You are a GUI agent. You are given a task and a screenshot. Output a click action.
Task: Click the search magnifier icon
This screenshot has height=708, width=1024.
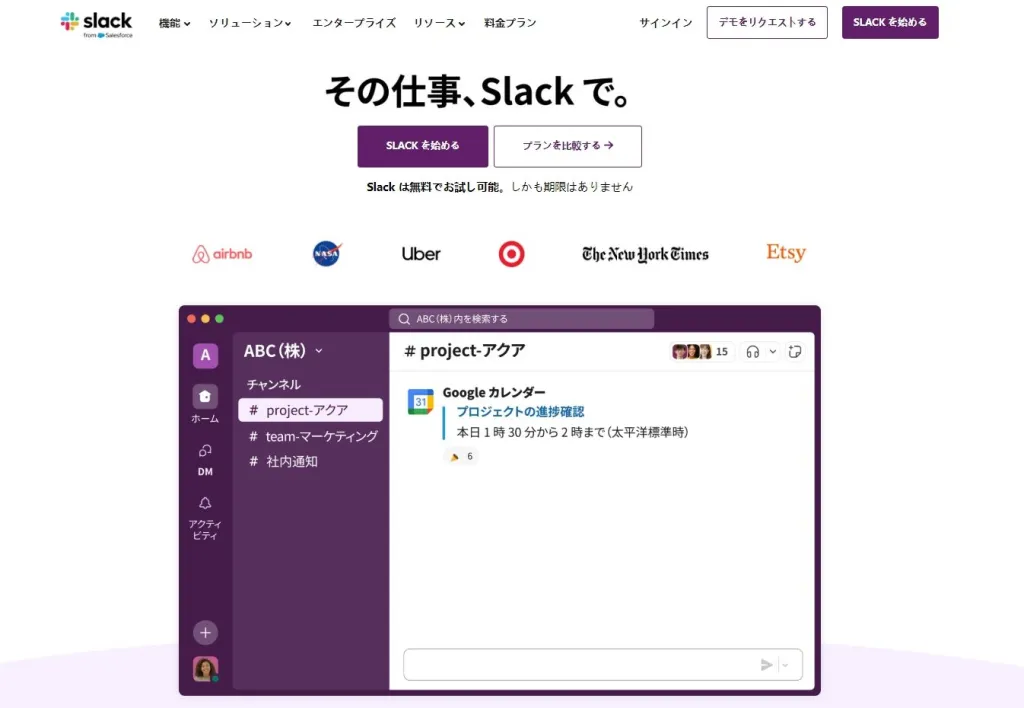pos(404,319)
